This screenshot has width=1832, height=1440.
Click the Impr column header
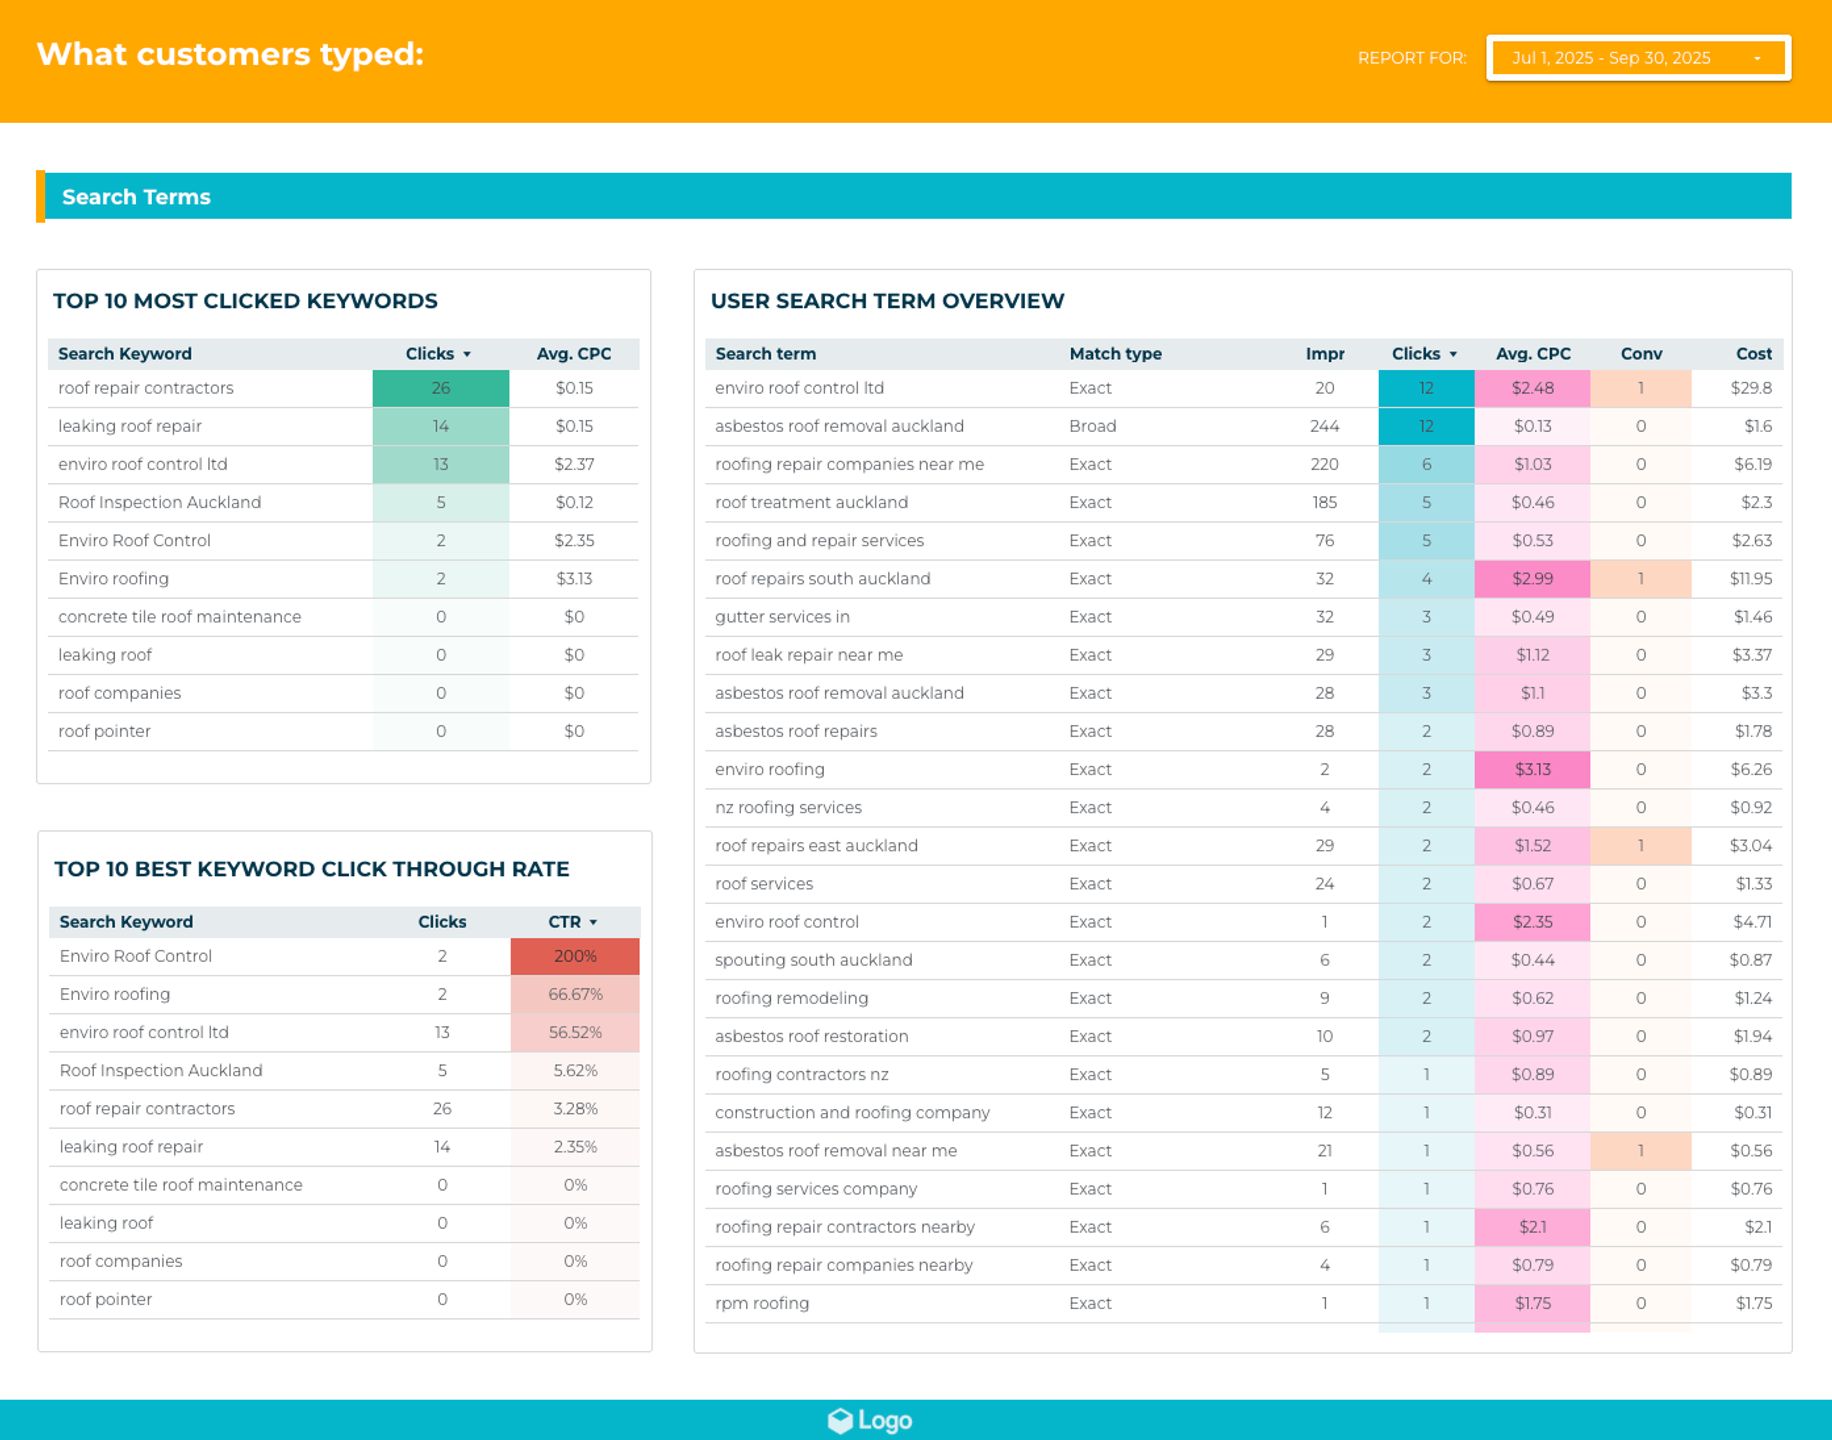pyautogui.click(x=1325, y=354)
